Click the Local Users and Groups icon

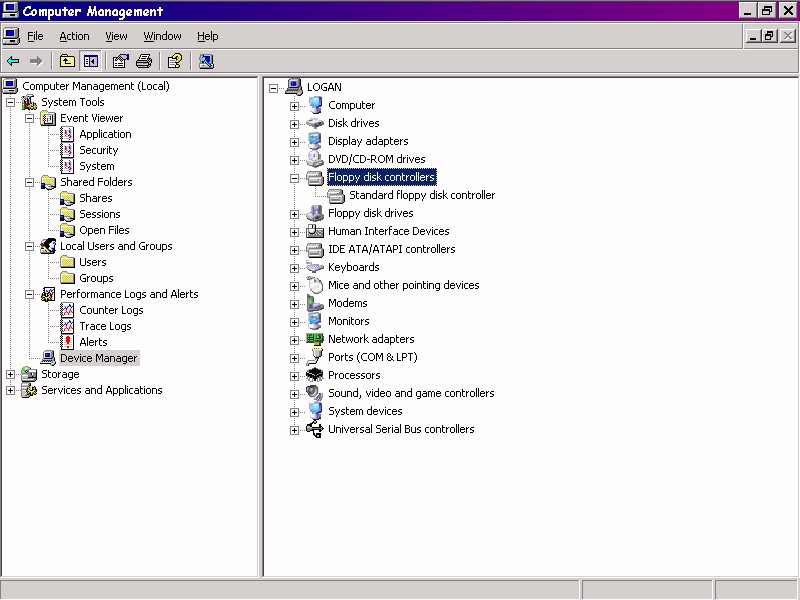48,246
